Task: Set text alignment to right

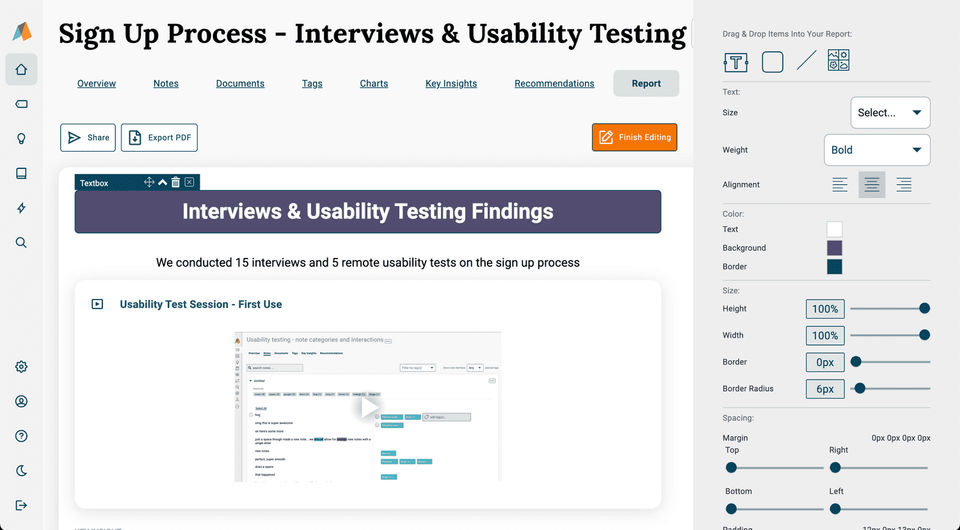Action: coord(904,185)
